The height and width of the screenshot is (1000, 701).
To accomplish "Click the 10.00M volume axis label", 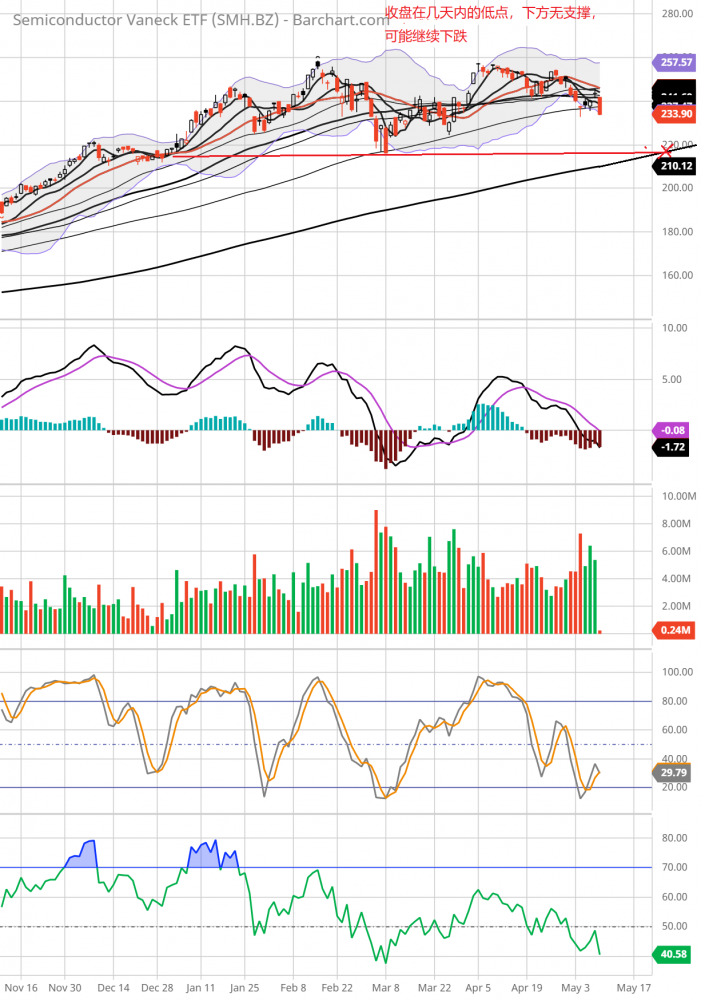I will [679, 497].
